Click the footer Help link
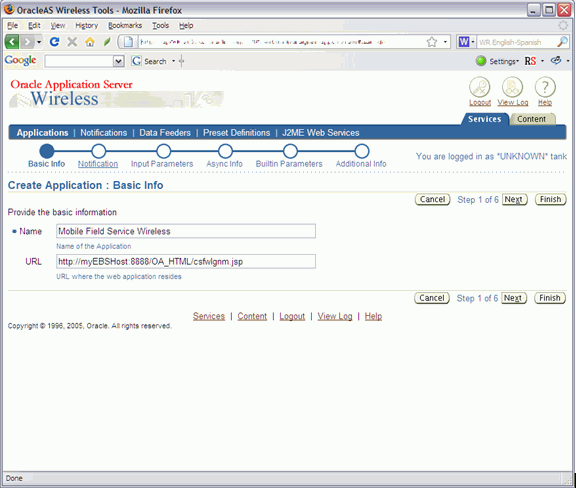Image resolution: width=576 pixels, height=488 pixels. click(373, 316)
